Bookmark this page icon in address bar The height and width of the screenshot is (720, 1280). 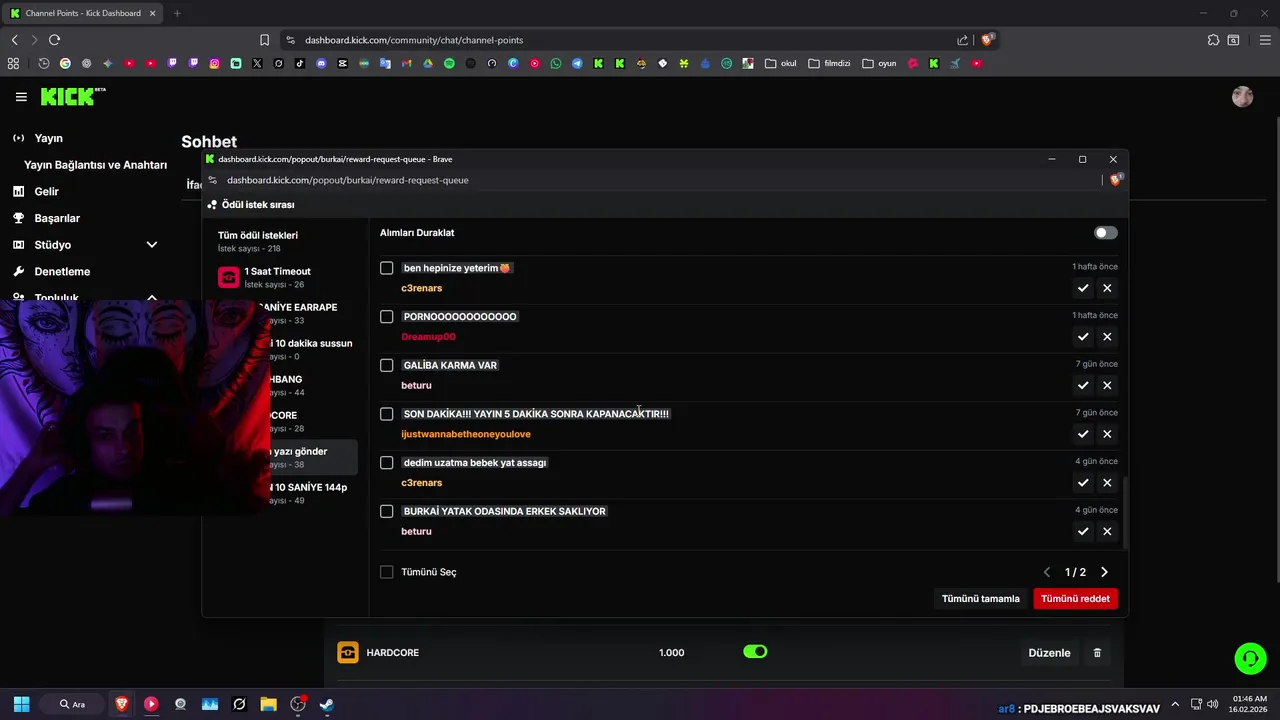point(264,40)
